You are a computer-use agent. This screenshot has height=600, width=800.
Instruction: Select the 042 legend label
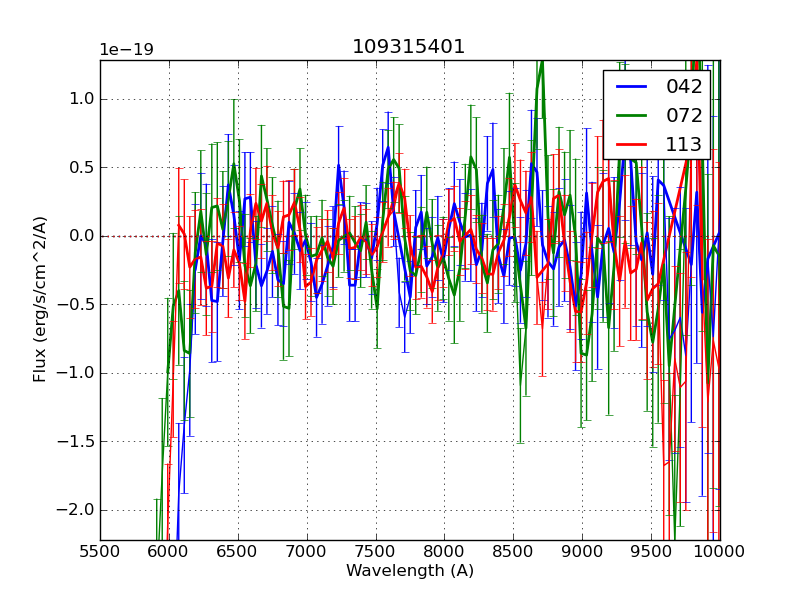684,87
